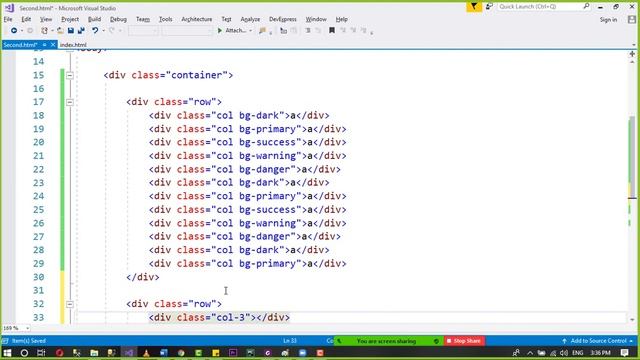
Task: Click the Visual Studio logo icon in title bar
Action: (x=9, y=8)
